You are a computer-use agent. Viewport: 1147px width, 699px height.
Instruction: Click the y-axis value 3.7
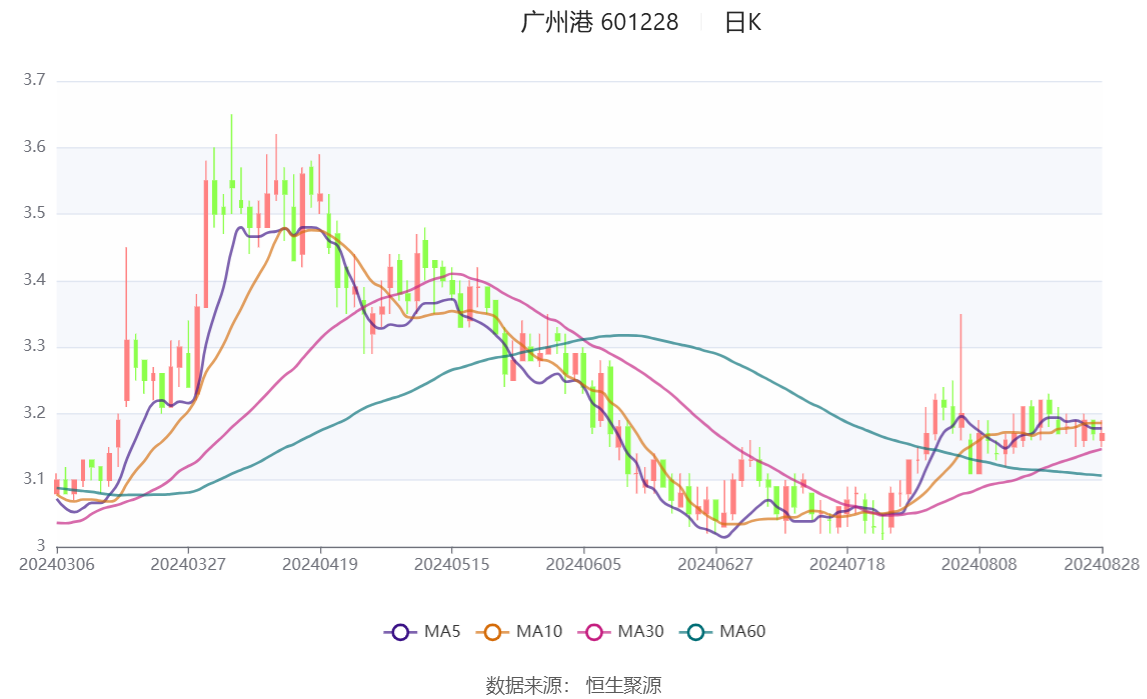coord(34,80)
